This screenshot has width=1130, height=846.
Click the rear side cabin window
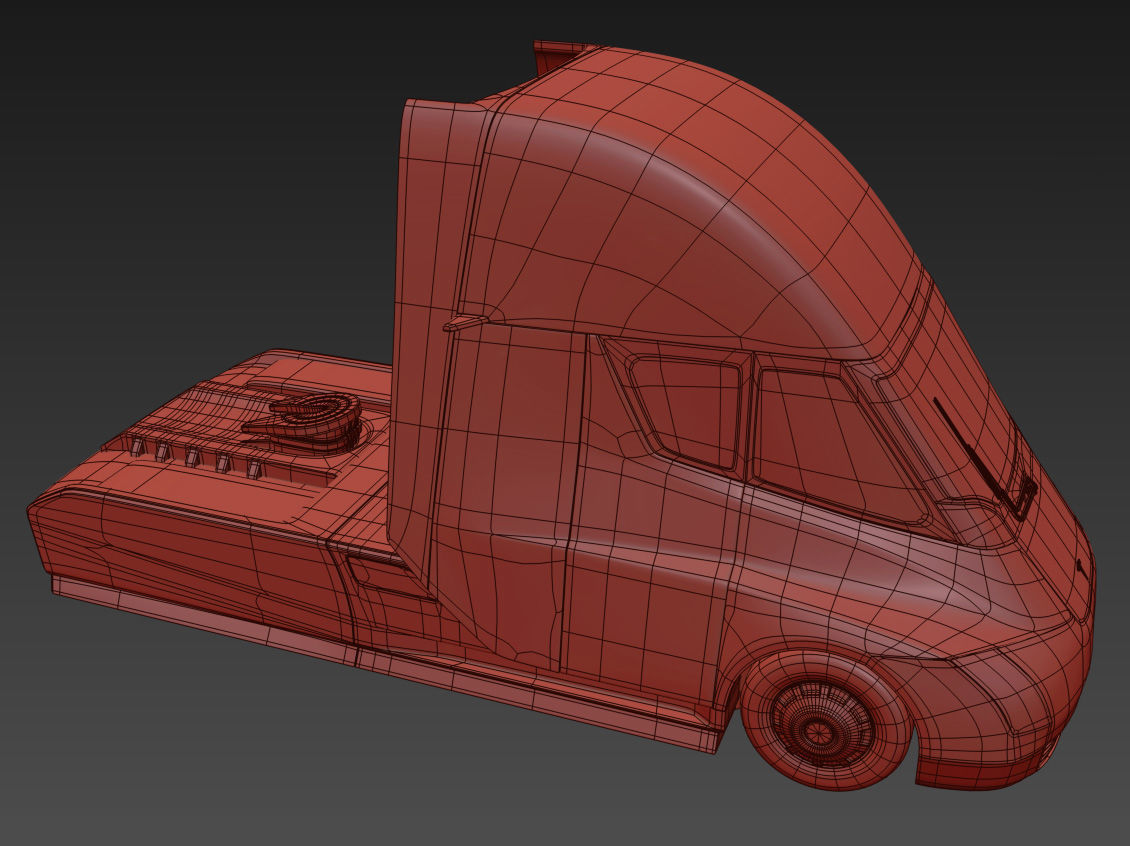684,411
